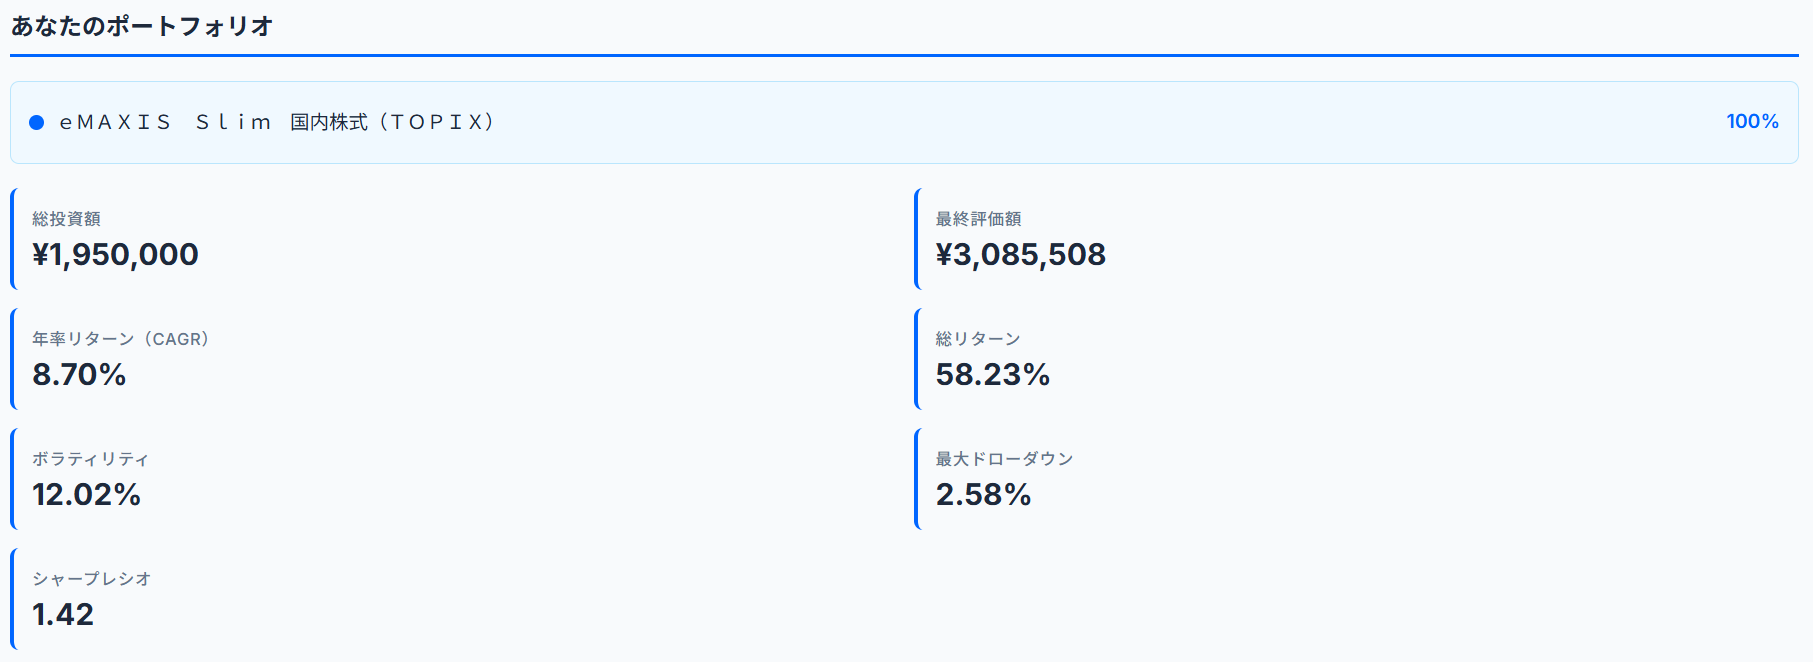Image resolution: width=1813 pixels, height=662 pixels.
Task: Click the 100% allocation figure
Action: pos(1752,121)
